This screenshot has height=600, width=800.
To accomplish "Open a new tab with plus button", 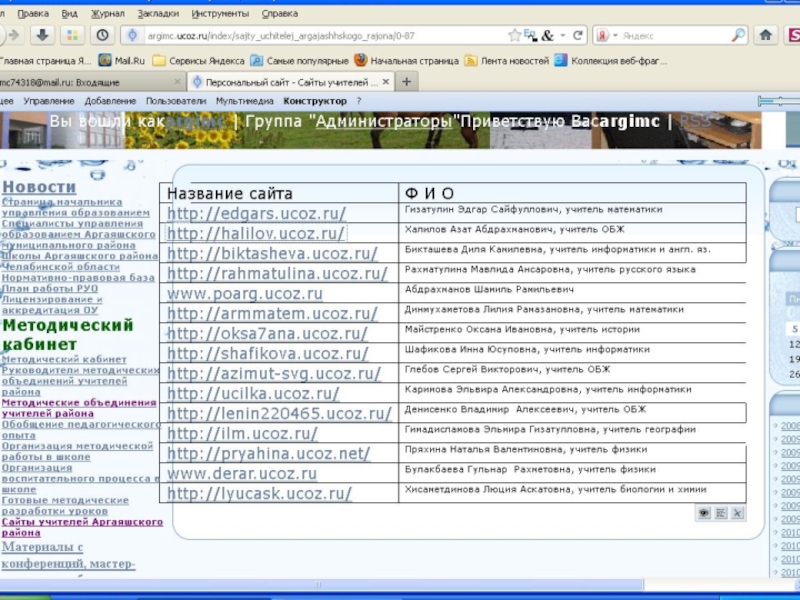I will [x=407, y=82].
